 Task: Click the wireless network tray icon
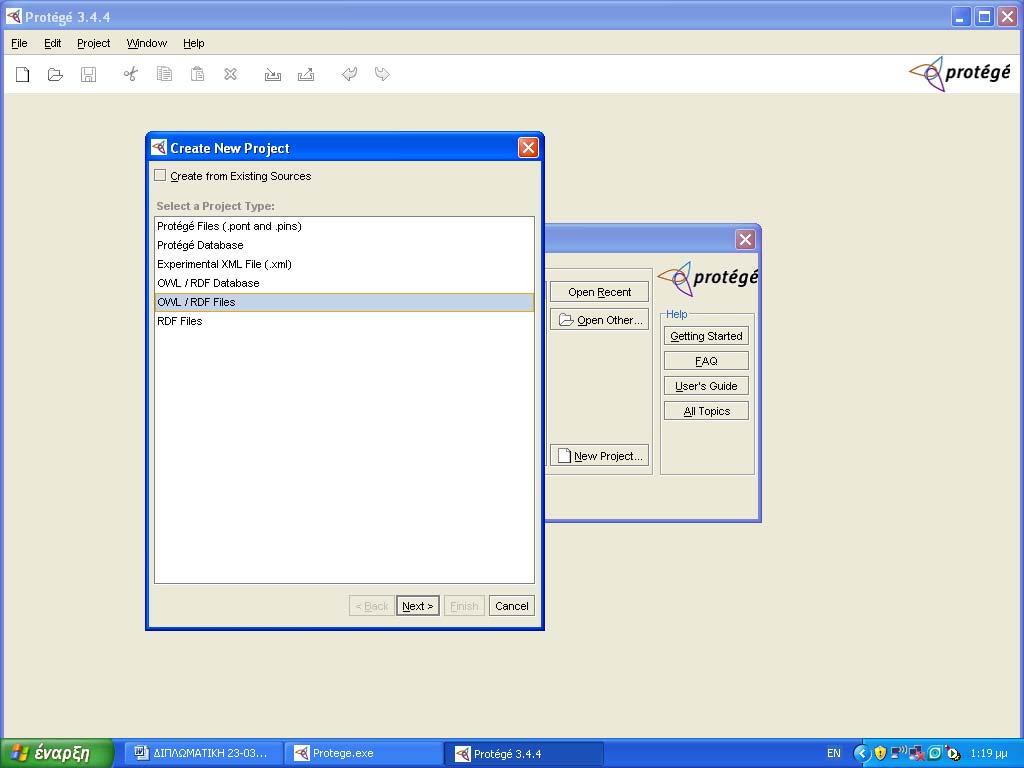click(x=899, y=752)
